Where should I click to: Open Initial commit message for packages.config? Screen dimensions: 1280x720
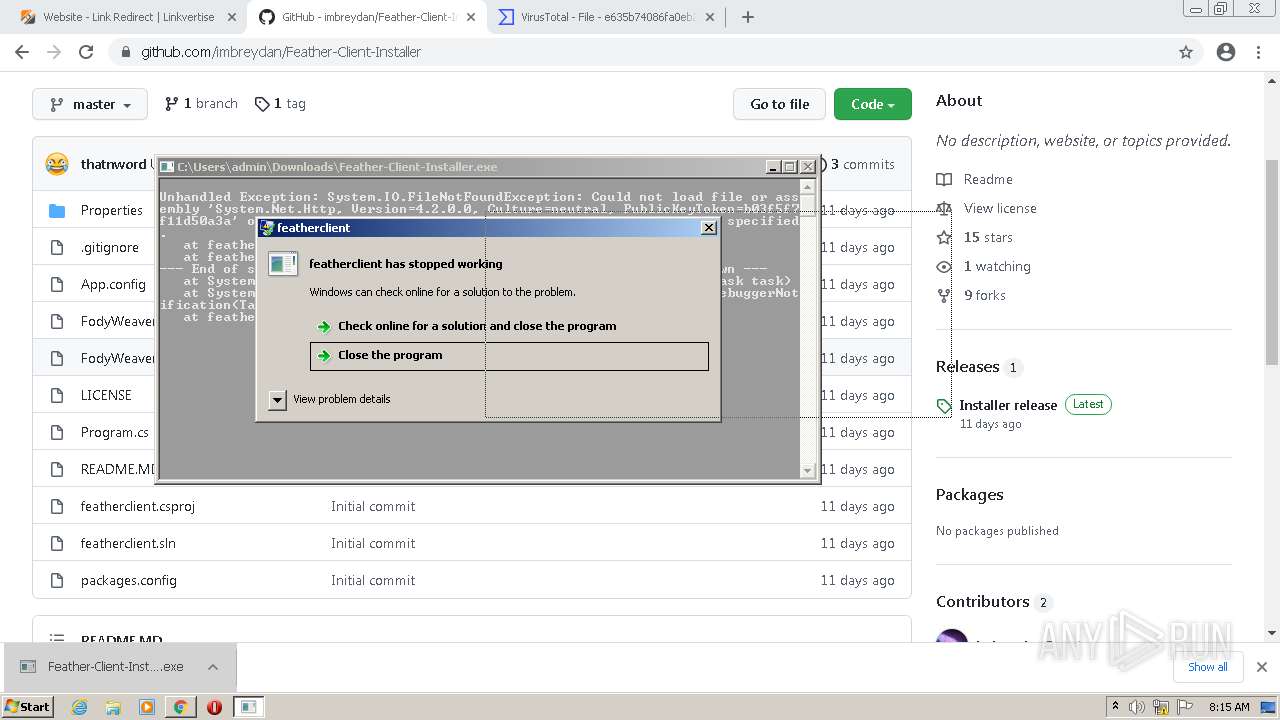tap(373, 580)
